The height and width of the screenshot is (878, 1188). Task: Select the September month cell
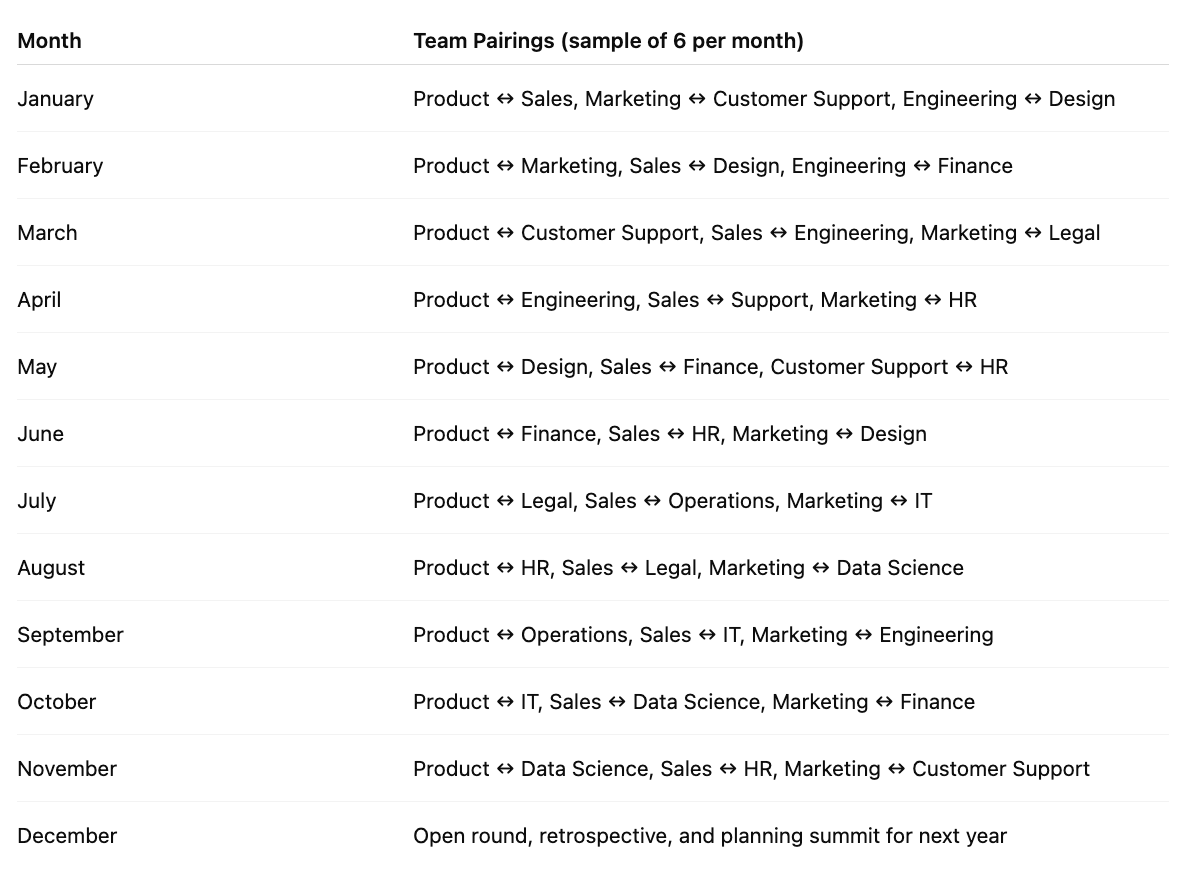(x=70, y=635)
